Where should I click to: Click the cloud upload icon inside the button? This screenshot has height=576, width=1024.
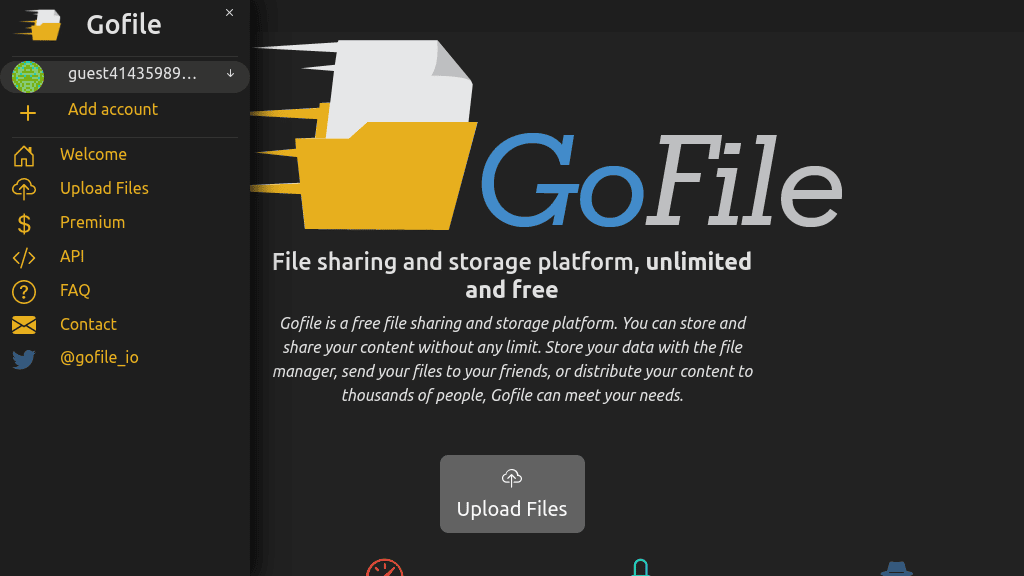(512, 477)
